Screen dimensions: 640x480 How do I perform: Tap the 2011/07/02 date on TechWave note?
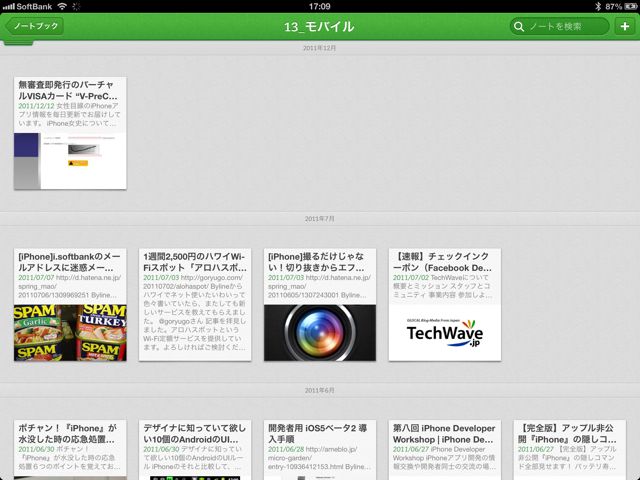(x=411, y=278)
